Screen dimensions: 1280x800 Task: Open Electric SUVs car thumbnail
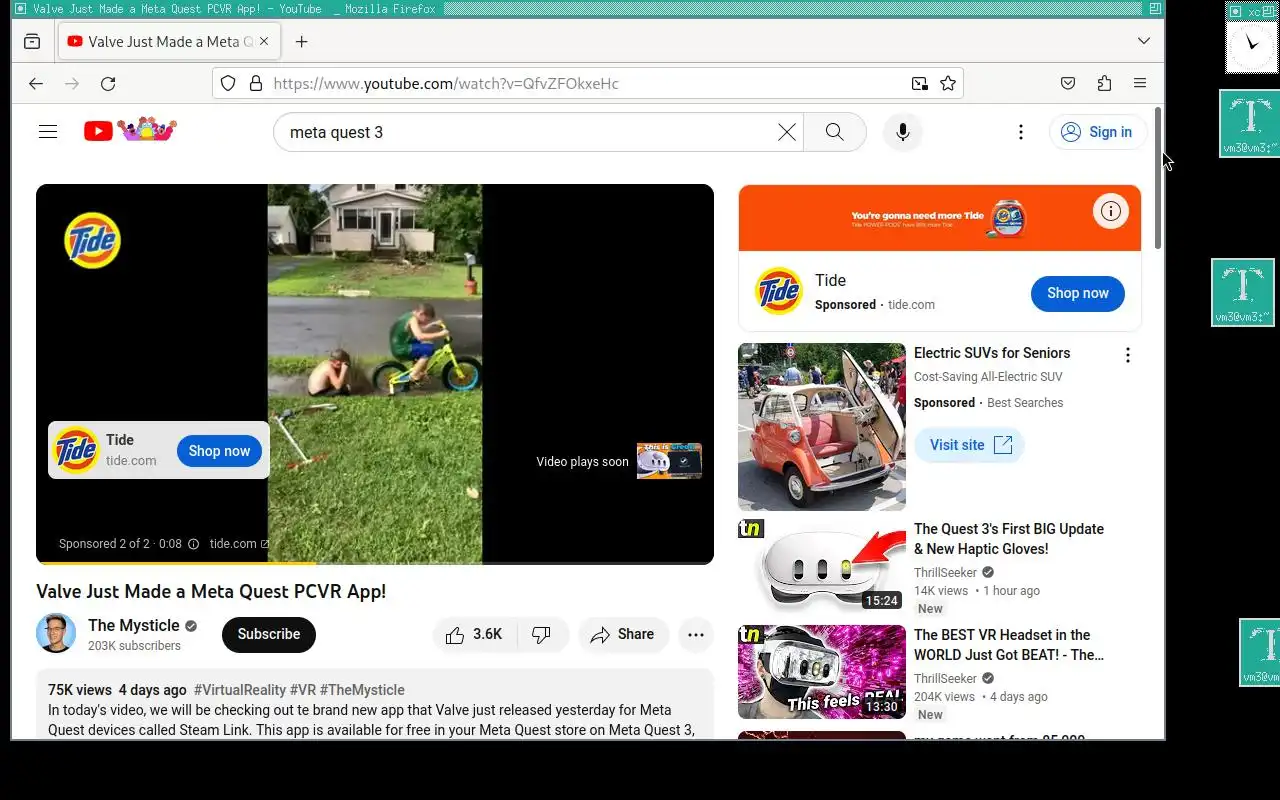(822, 427)
